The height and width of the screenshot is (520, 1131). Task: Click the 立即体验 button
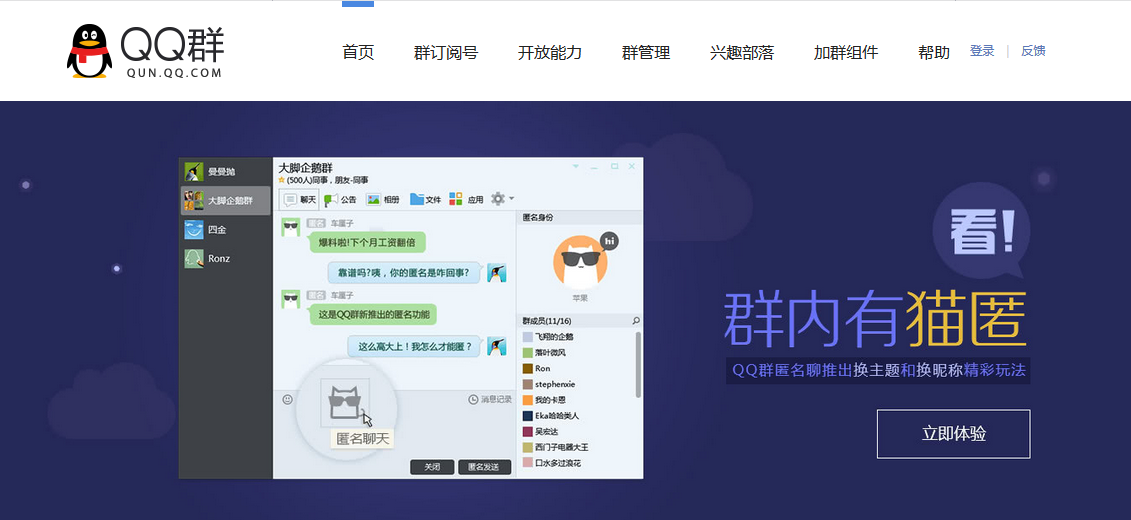(954, 434)
